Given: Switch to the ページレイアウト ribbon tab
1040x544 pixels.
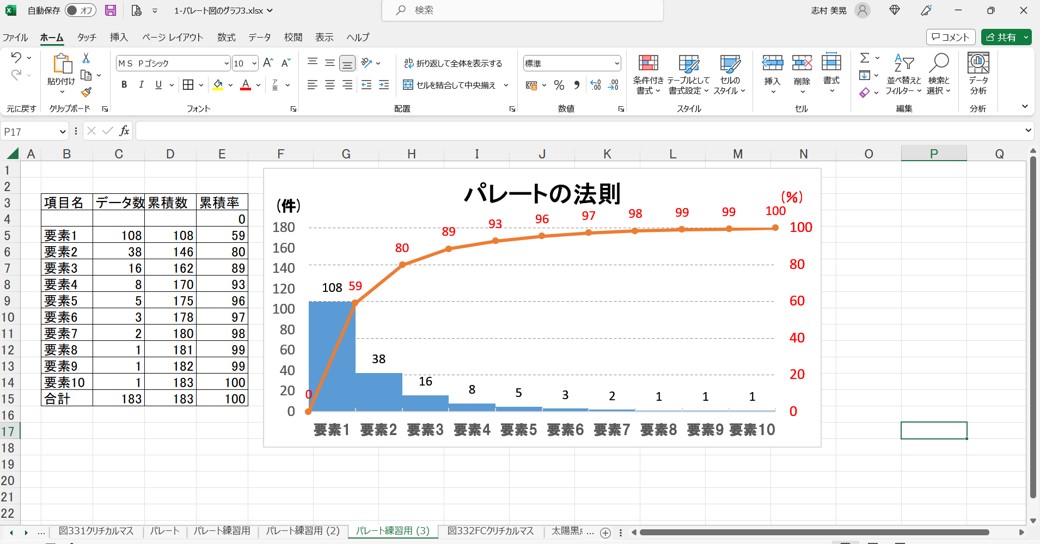Looking at the screenshot, I should coord(172,37).
